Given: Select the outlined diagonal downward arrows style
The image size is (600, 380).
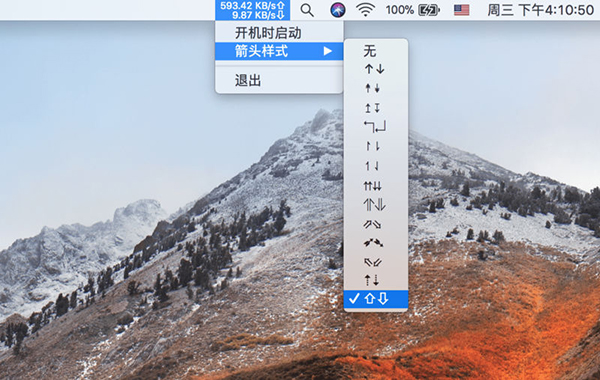Looking at the screenshot, I should (x=376, y=262).
